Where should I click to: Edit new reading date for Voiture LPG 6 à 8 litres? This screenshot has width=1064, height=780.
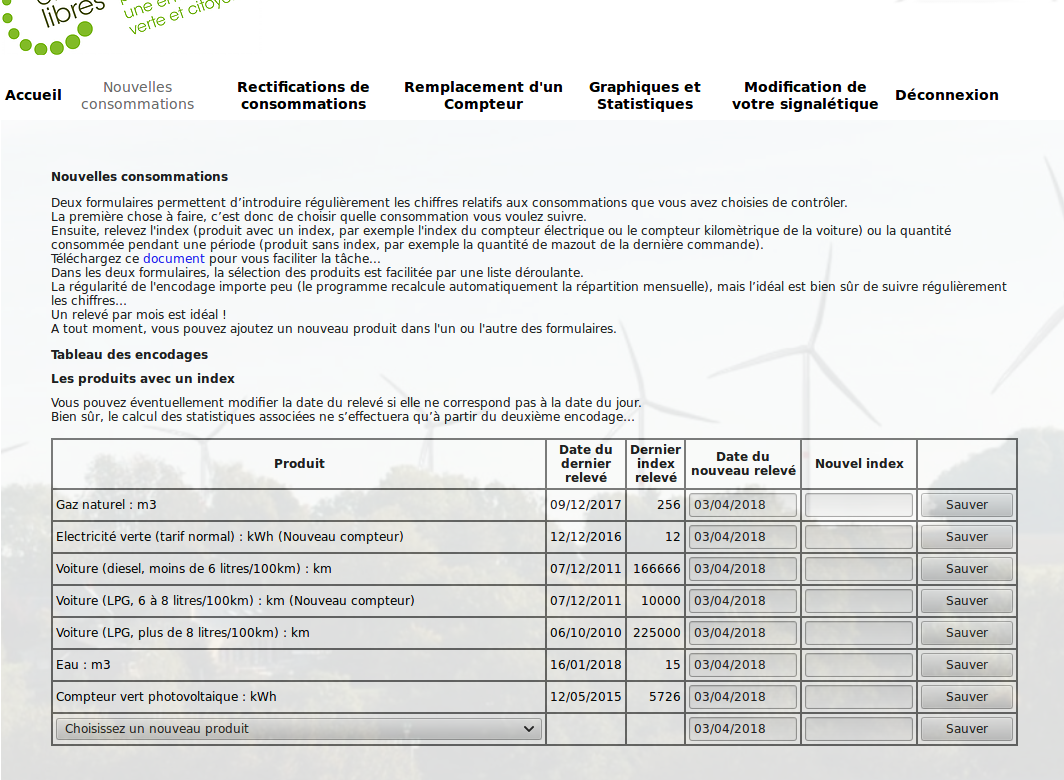pyautogui.click(x=743, y=601)
